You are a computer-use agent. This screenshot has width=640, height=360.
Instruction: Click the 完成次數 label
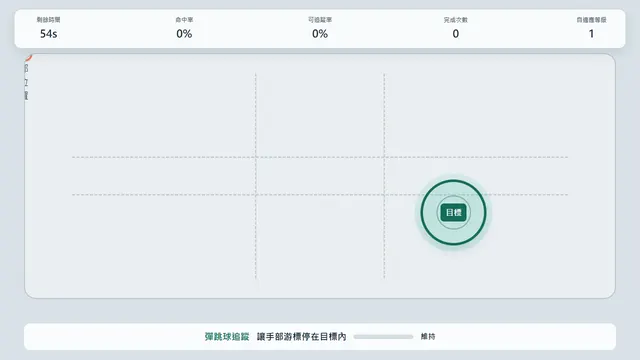(x=456, y=20)
